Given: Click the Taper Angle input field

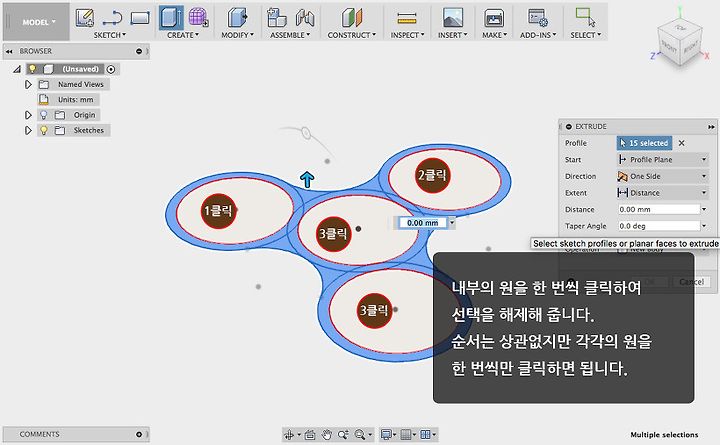Looking at the screenshot, I should pyautogui.click(x=659, y=226).
